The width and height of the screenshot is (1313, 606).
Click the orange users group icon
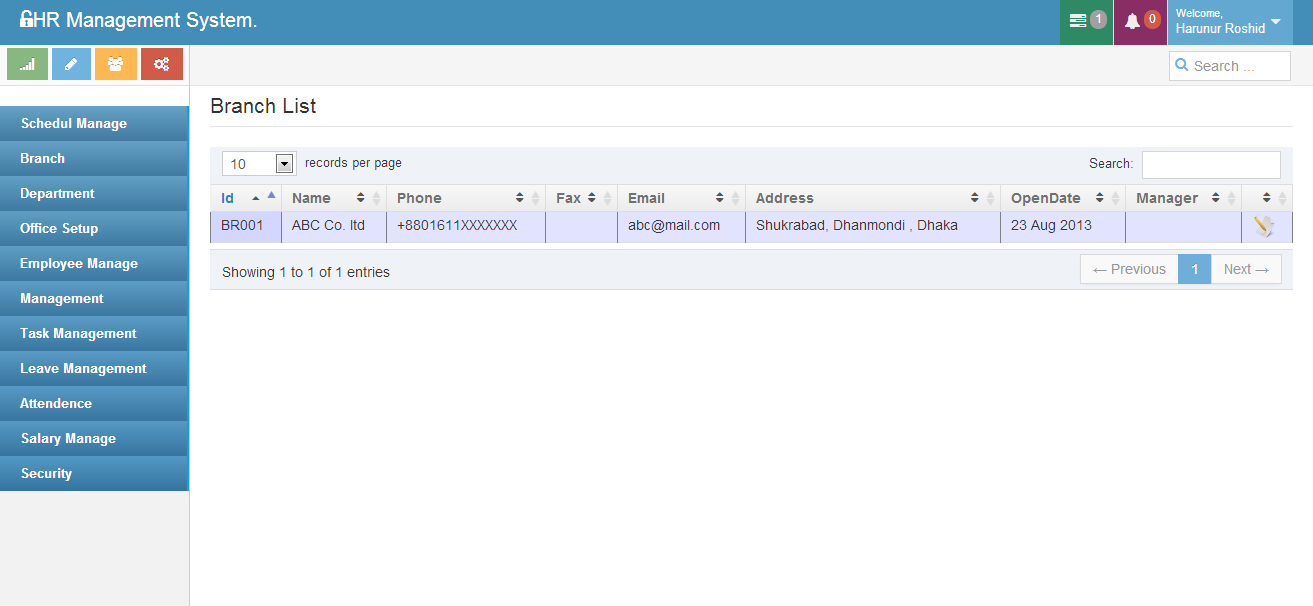tap(116, 64)
